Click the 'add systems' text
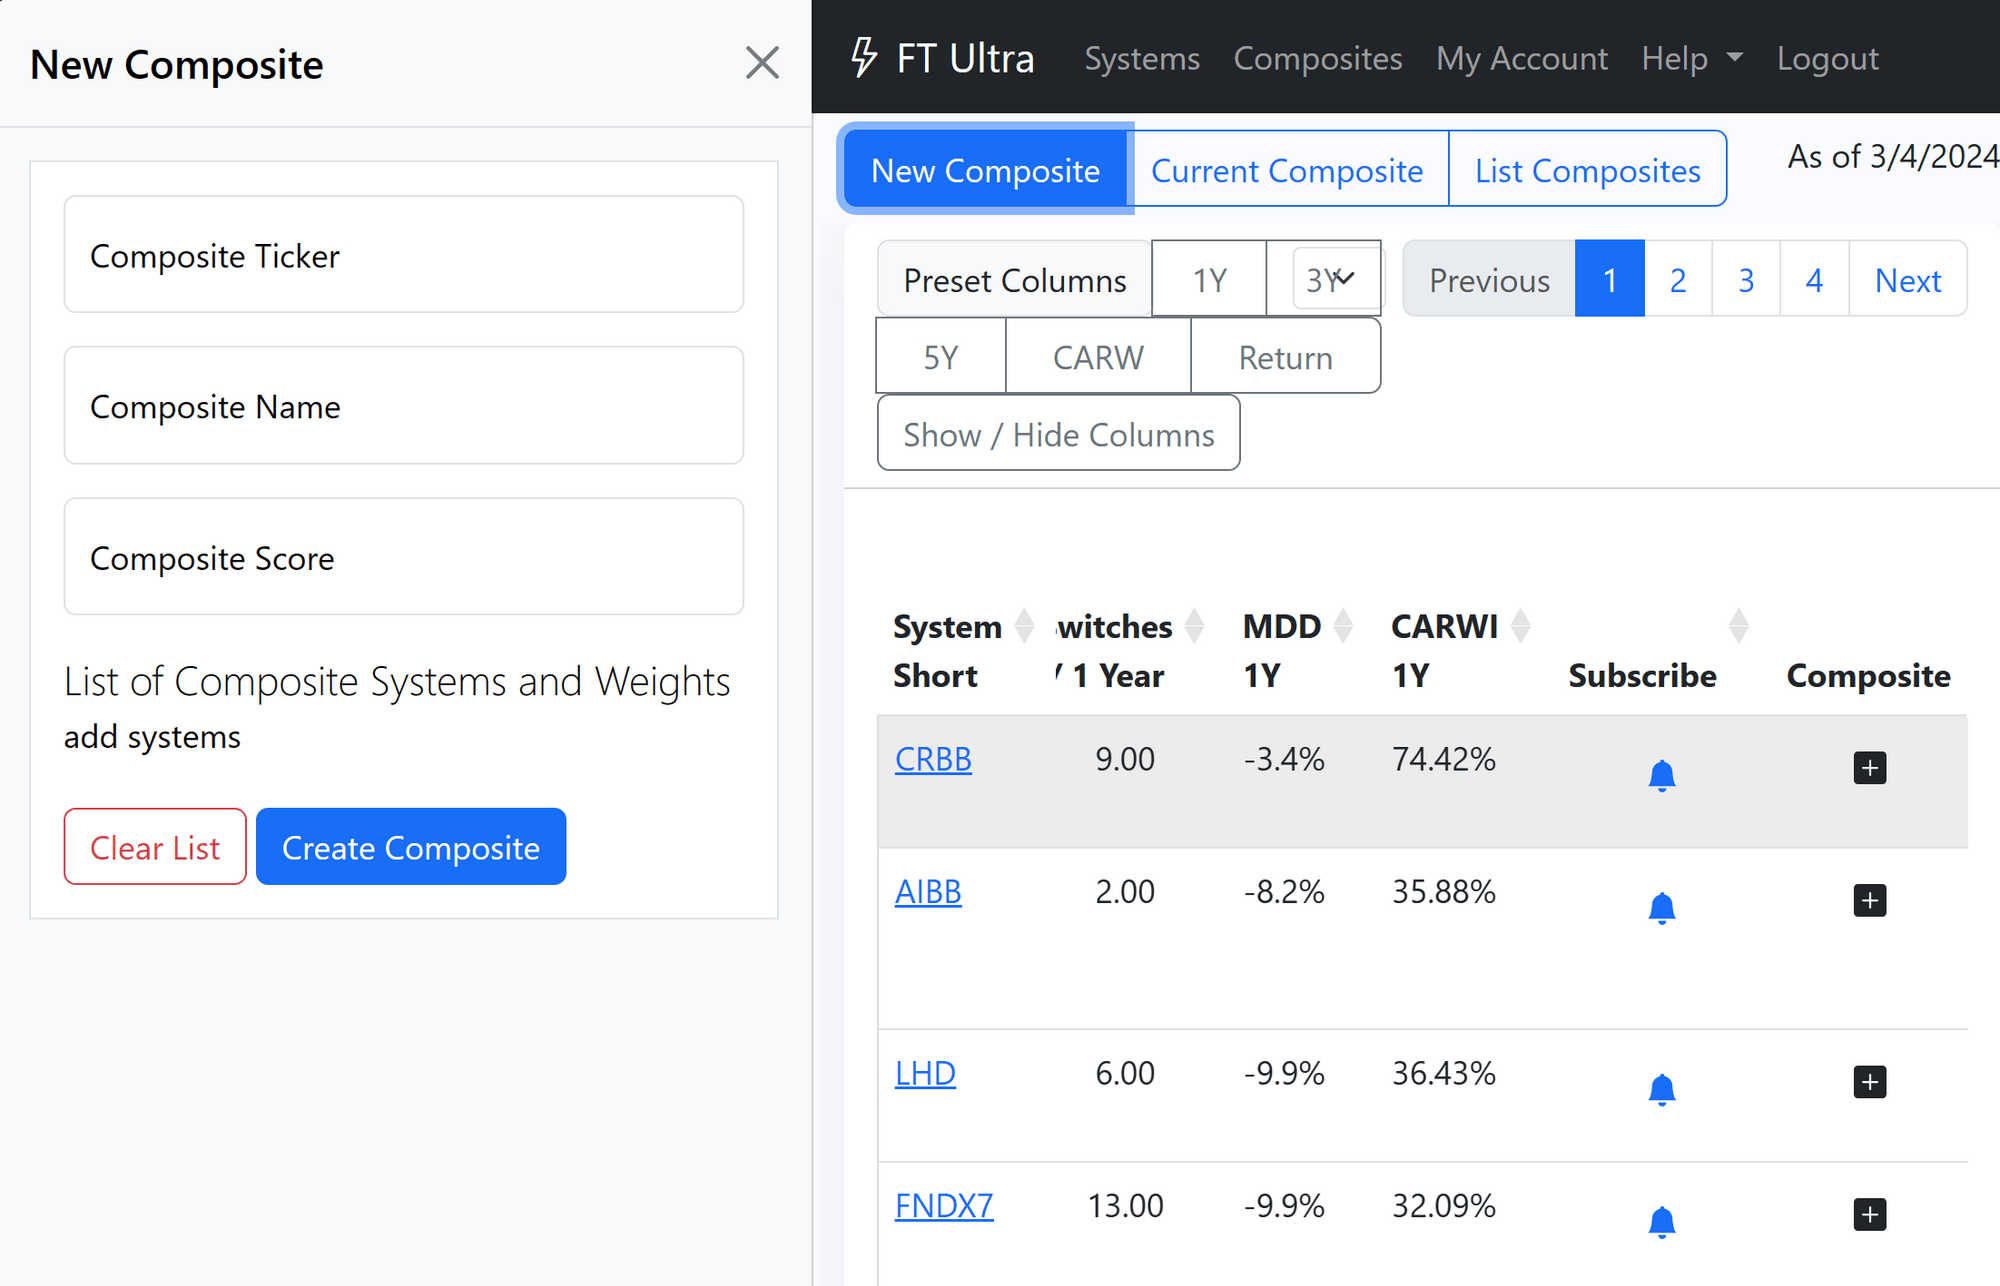 [x=152, y=736]
